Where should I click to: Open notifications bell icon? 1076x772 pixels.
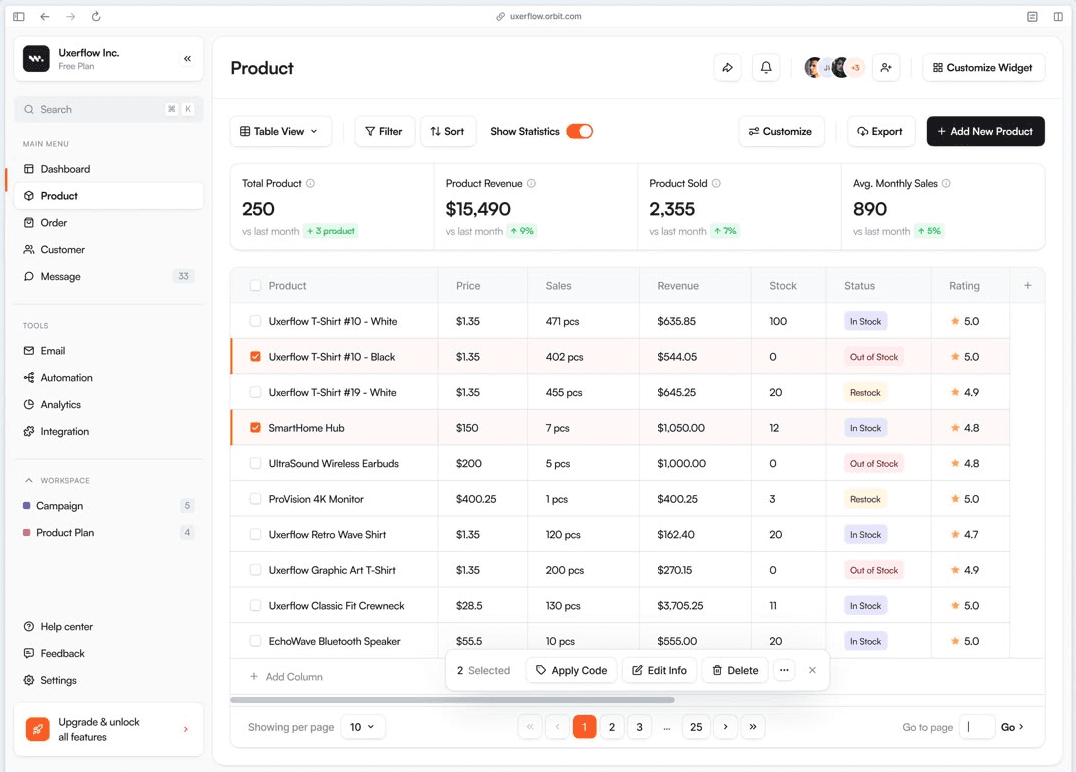coord(766,67)
